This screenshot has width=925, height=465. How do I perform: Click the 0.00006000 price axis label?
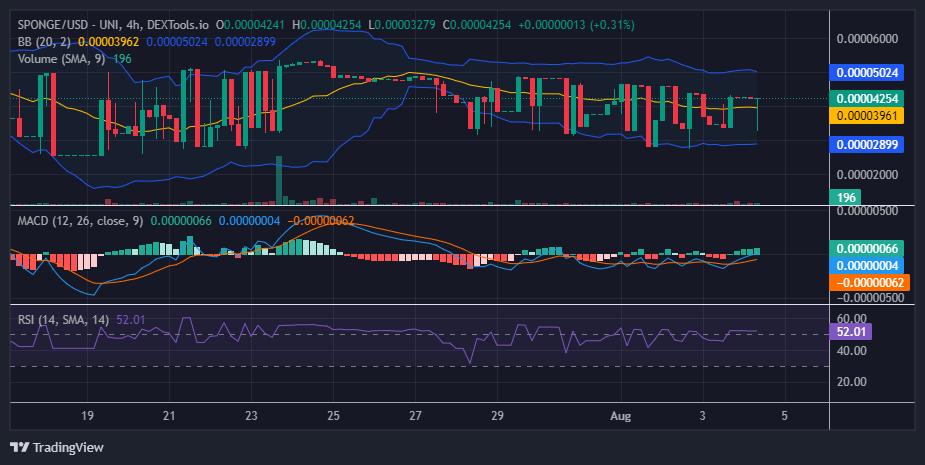tap(867, 39)
